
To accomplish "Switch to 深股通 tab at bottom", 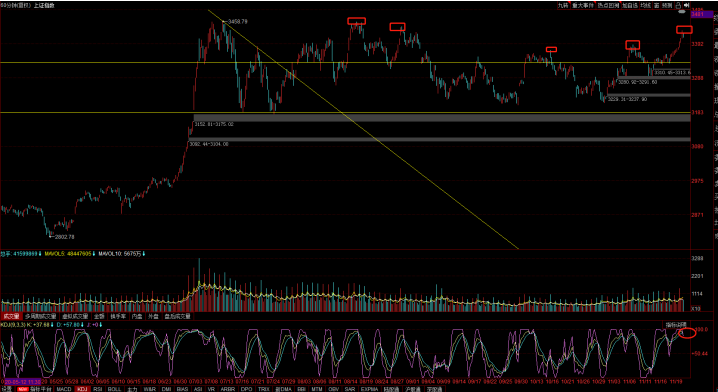I will coord(434,389).
